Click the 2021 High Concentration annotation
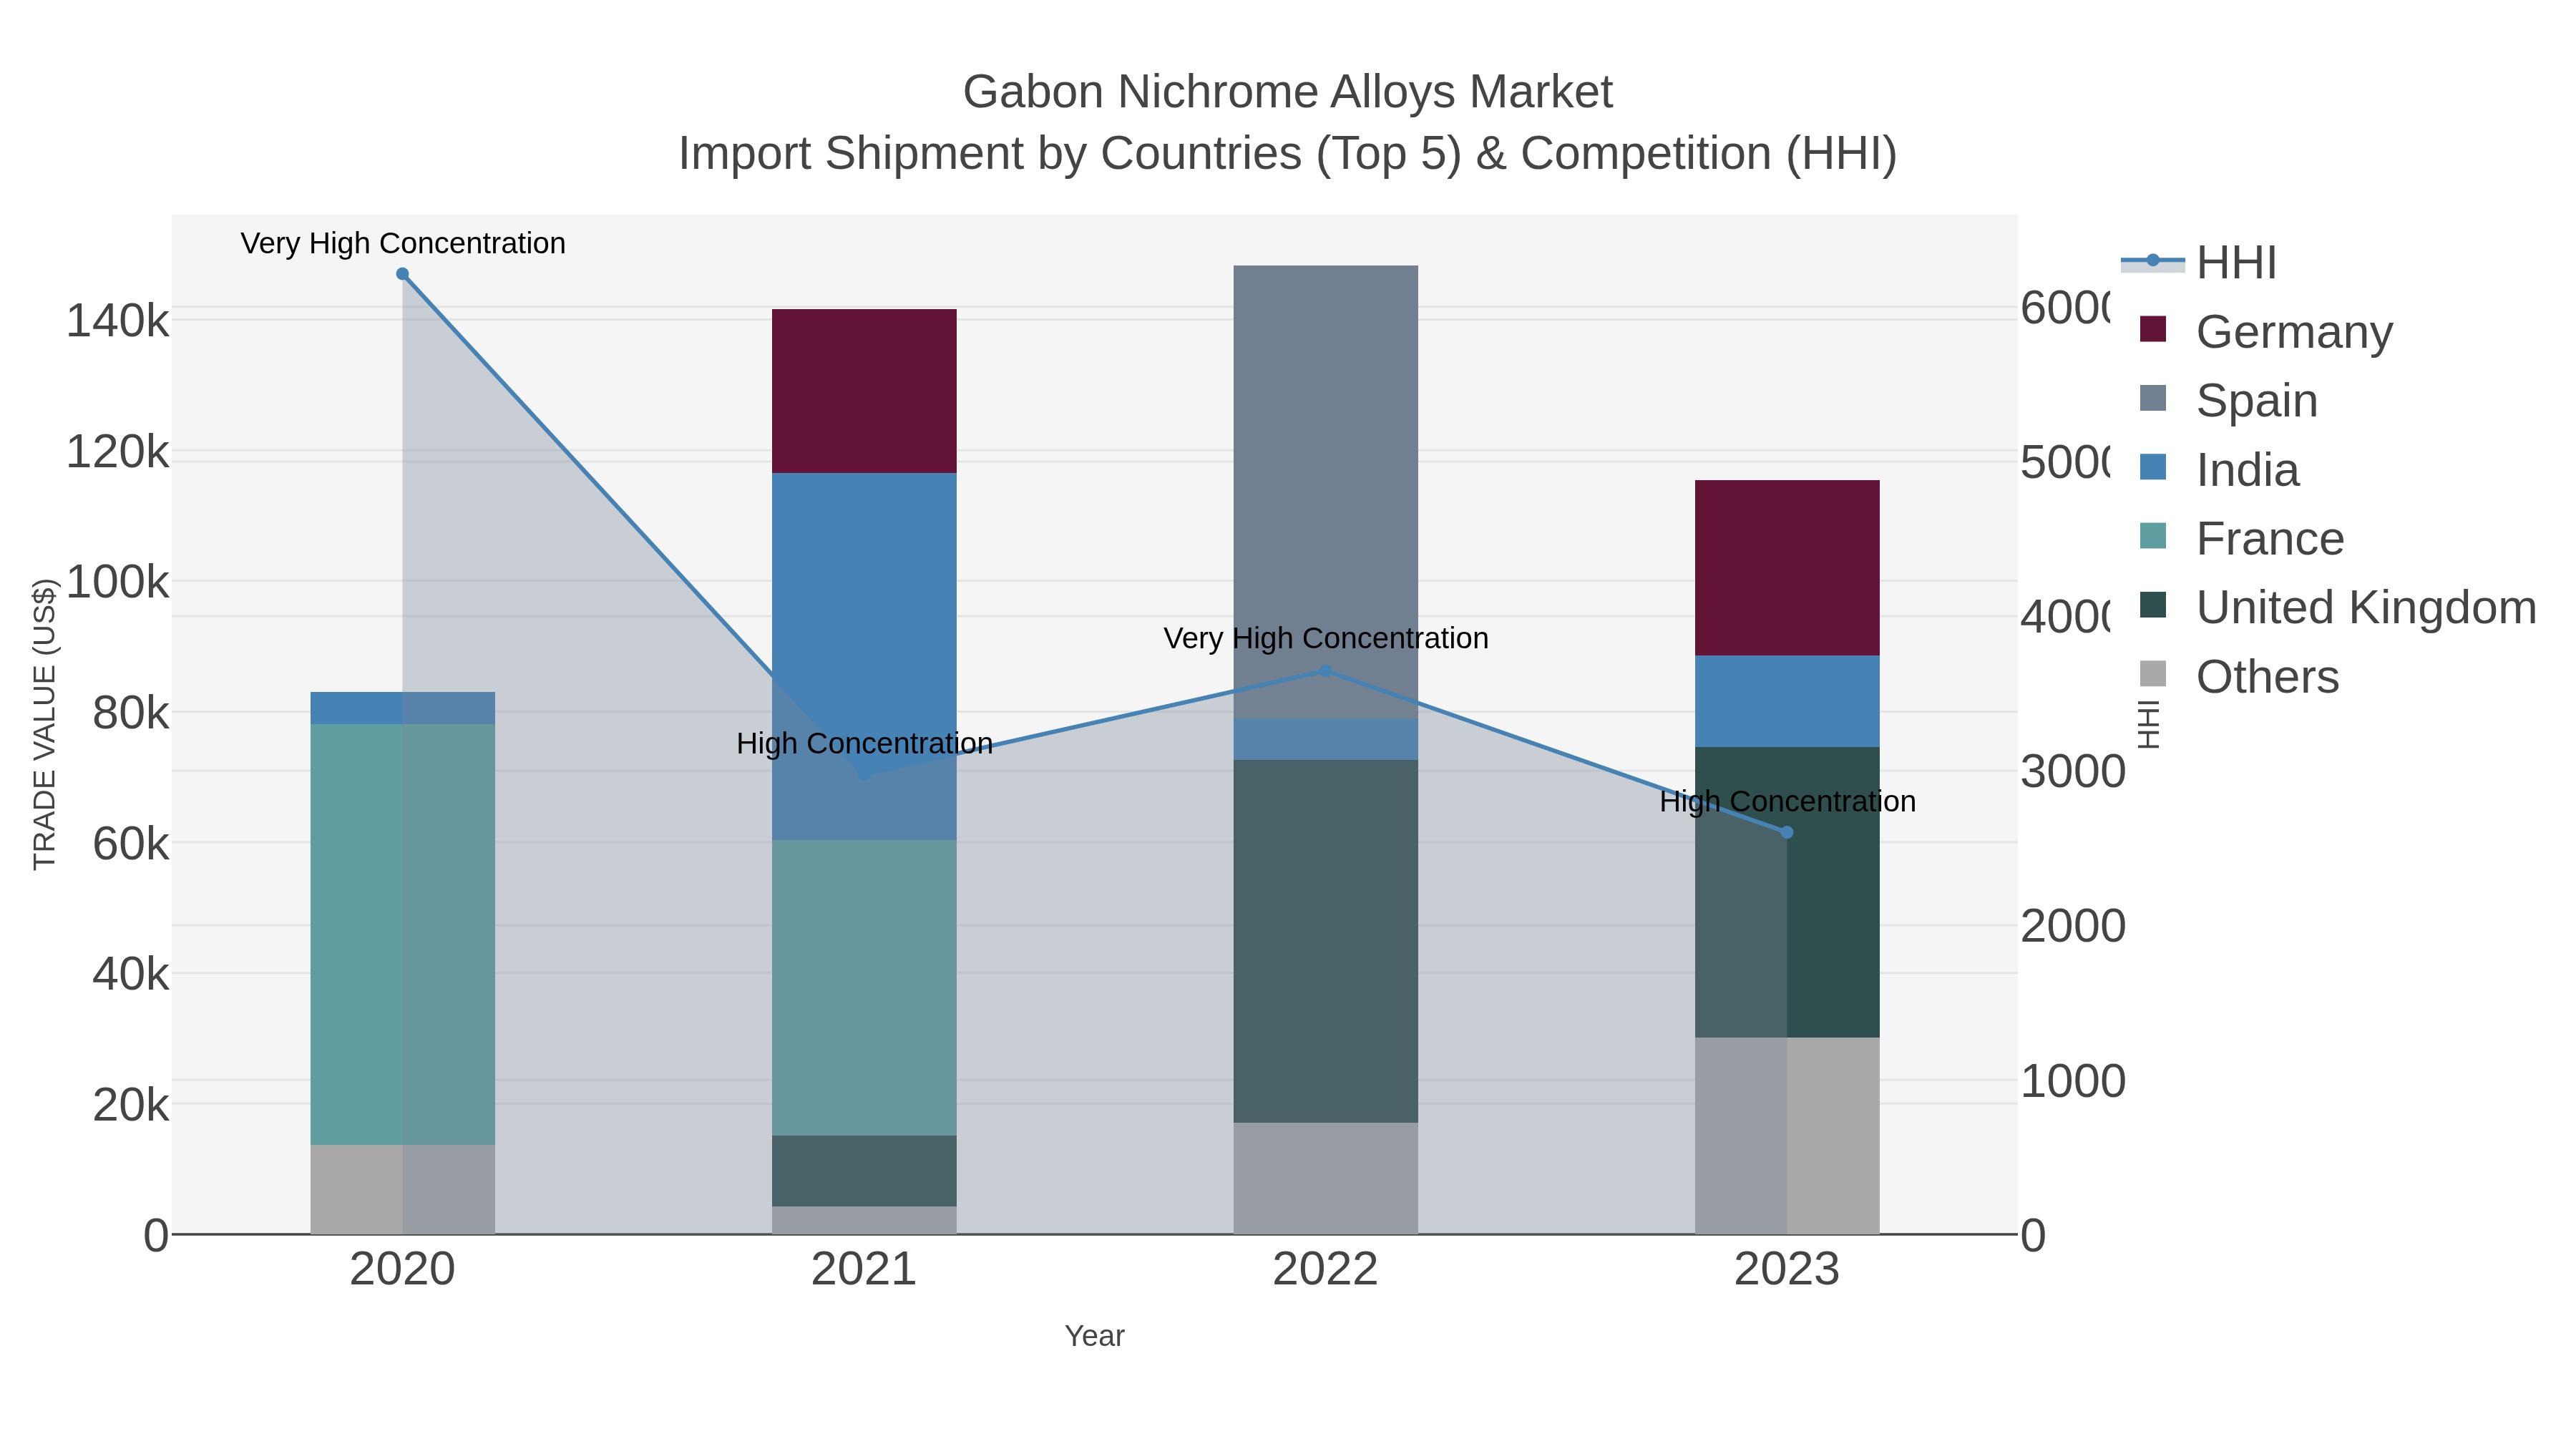 tap(864, 743)
